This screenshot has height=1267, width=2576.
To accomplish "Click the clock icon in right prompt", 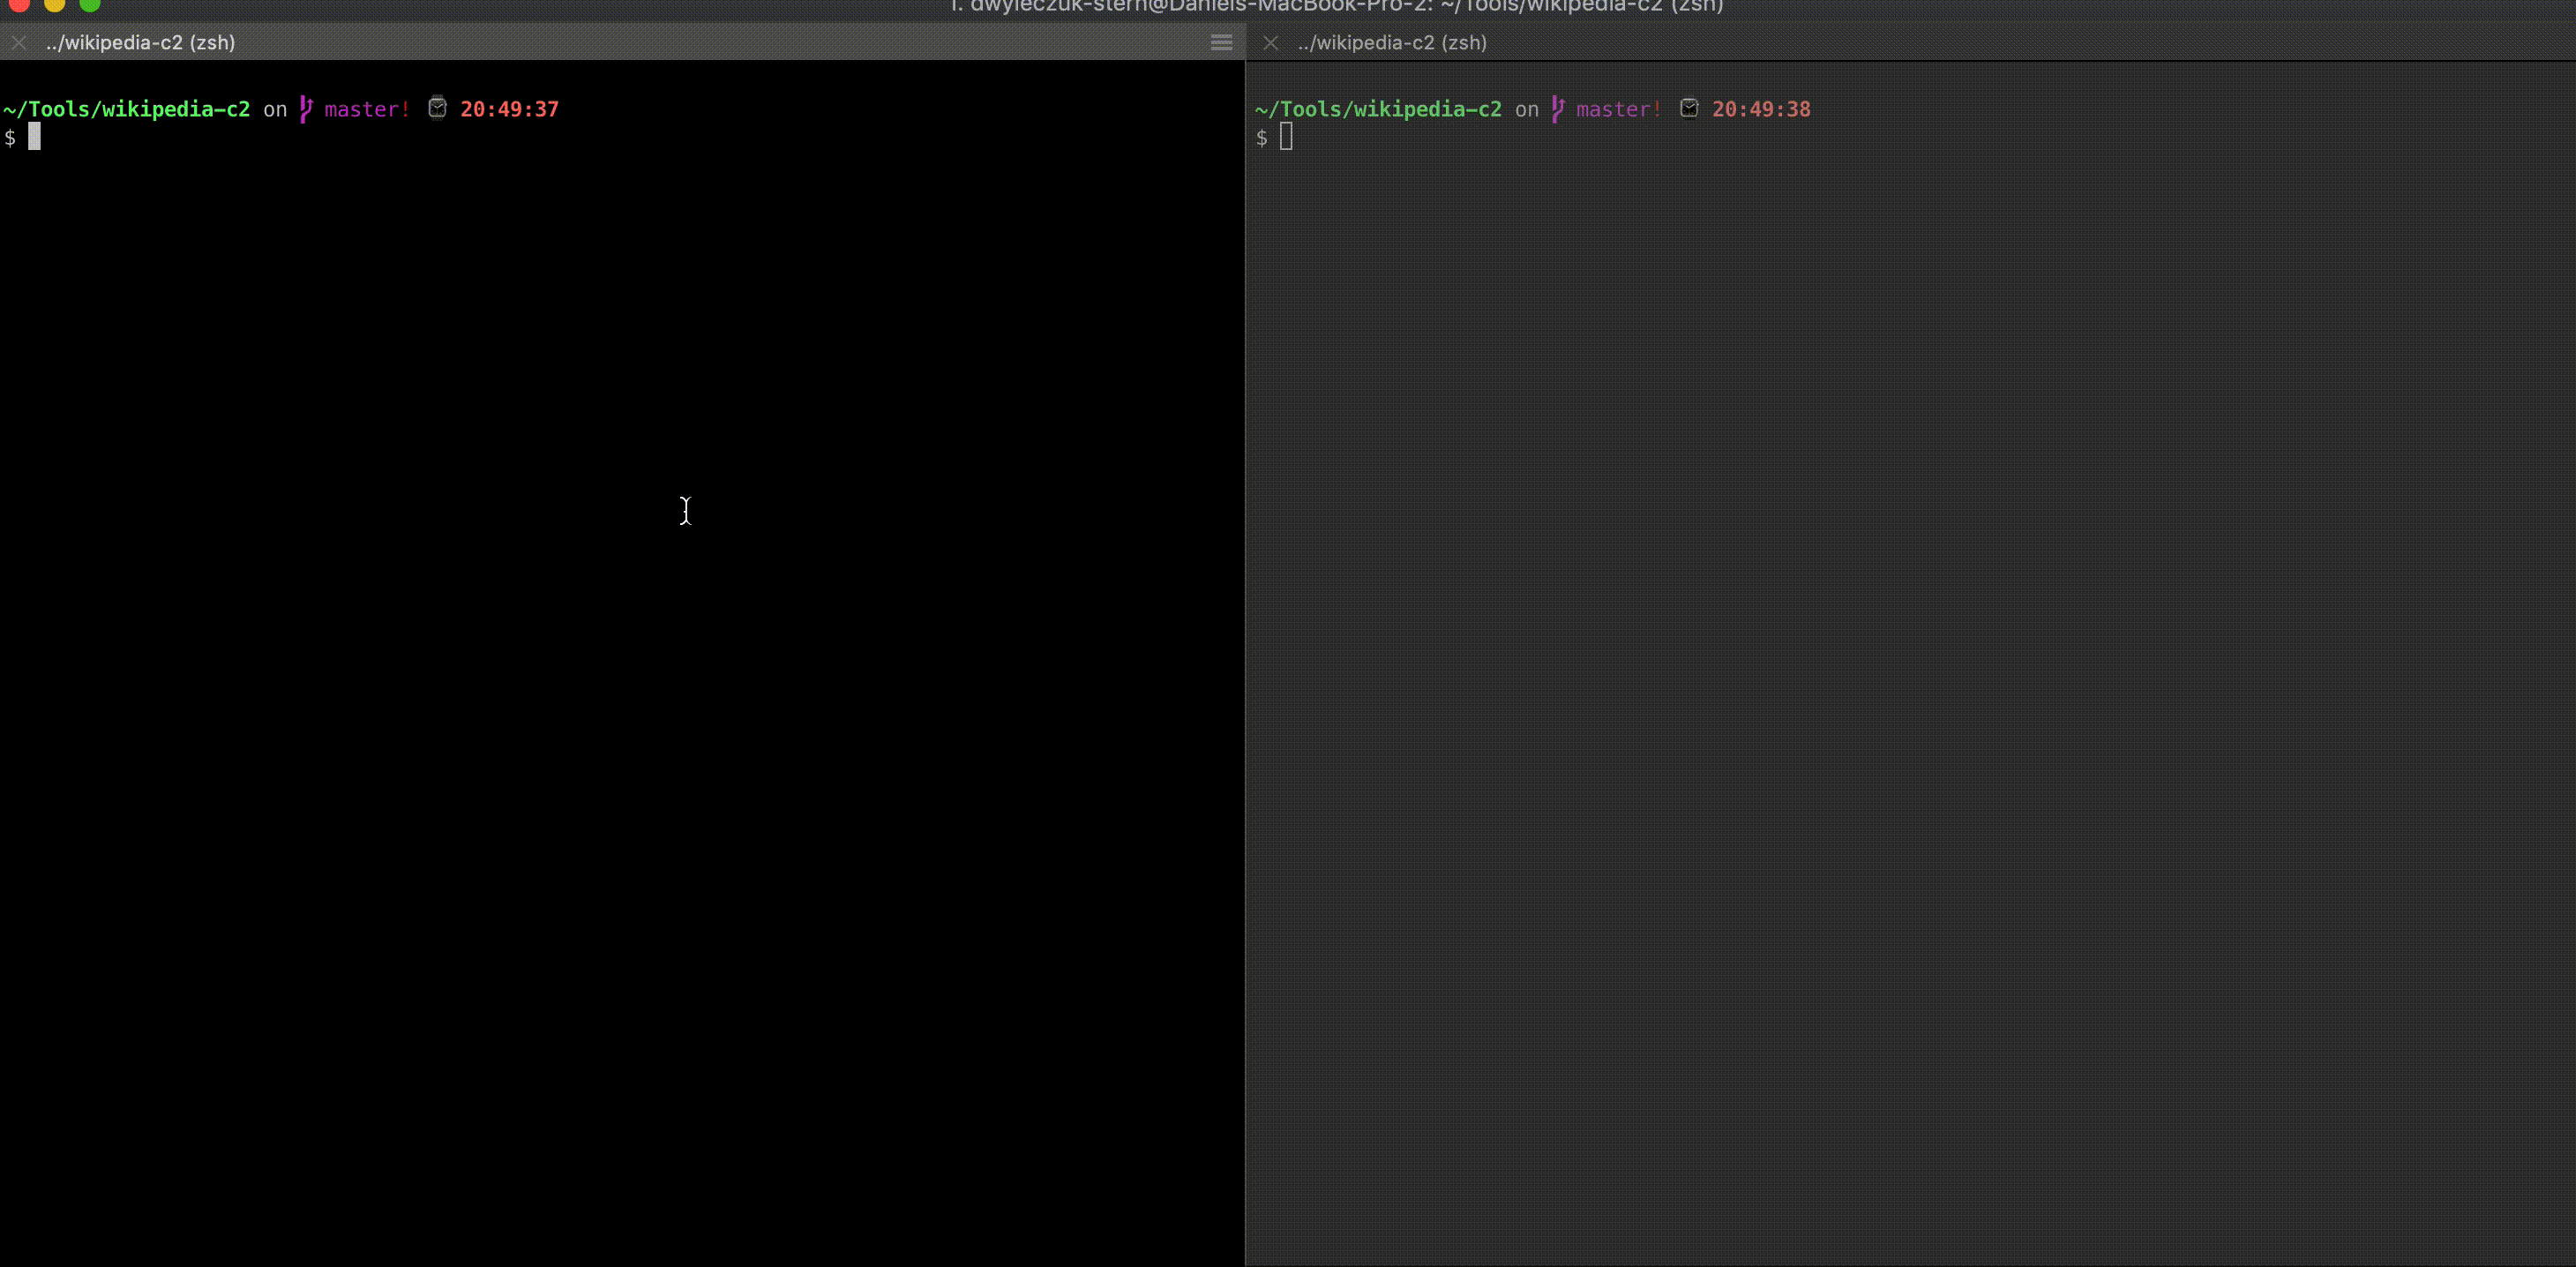I will coord(1689,108).
